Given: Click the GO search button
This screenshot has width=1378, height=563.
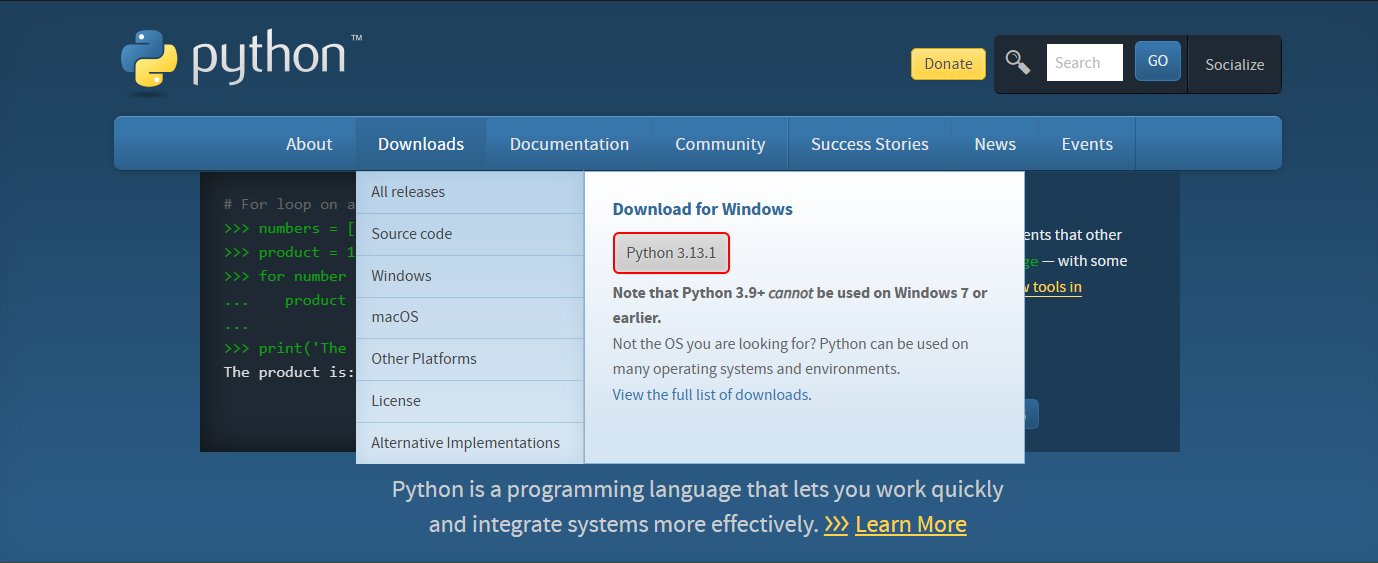Looking at the screenshot, I should 1158,61.
